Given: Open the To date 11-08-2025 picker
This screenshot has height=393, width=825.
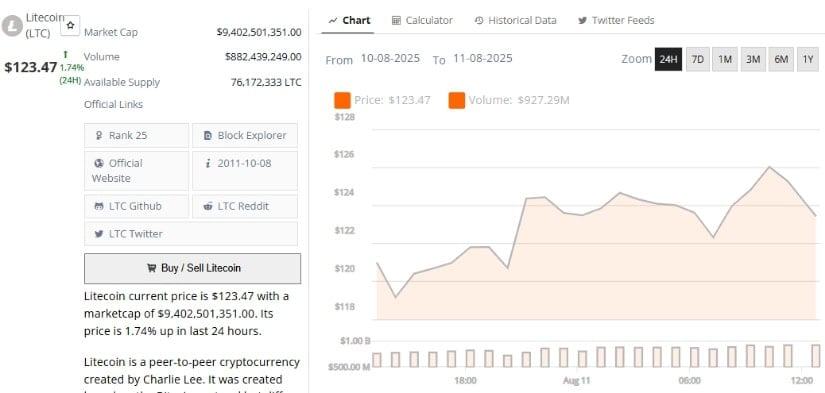Looking at the screenshot, I should [482, 58].
